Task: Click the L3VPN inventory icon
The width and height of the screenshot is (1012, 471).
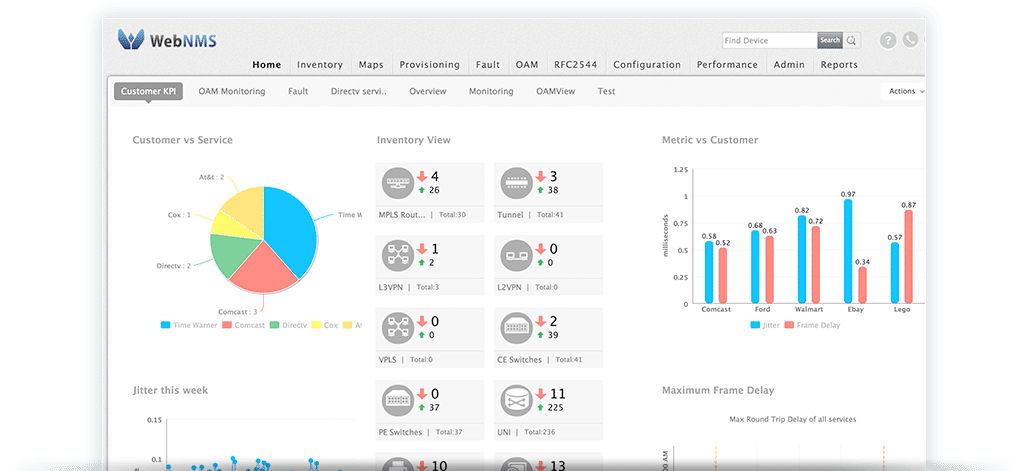Action: coord(397,255)
